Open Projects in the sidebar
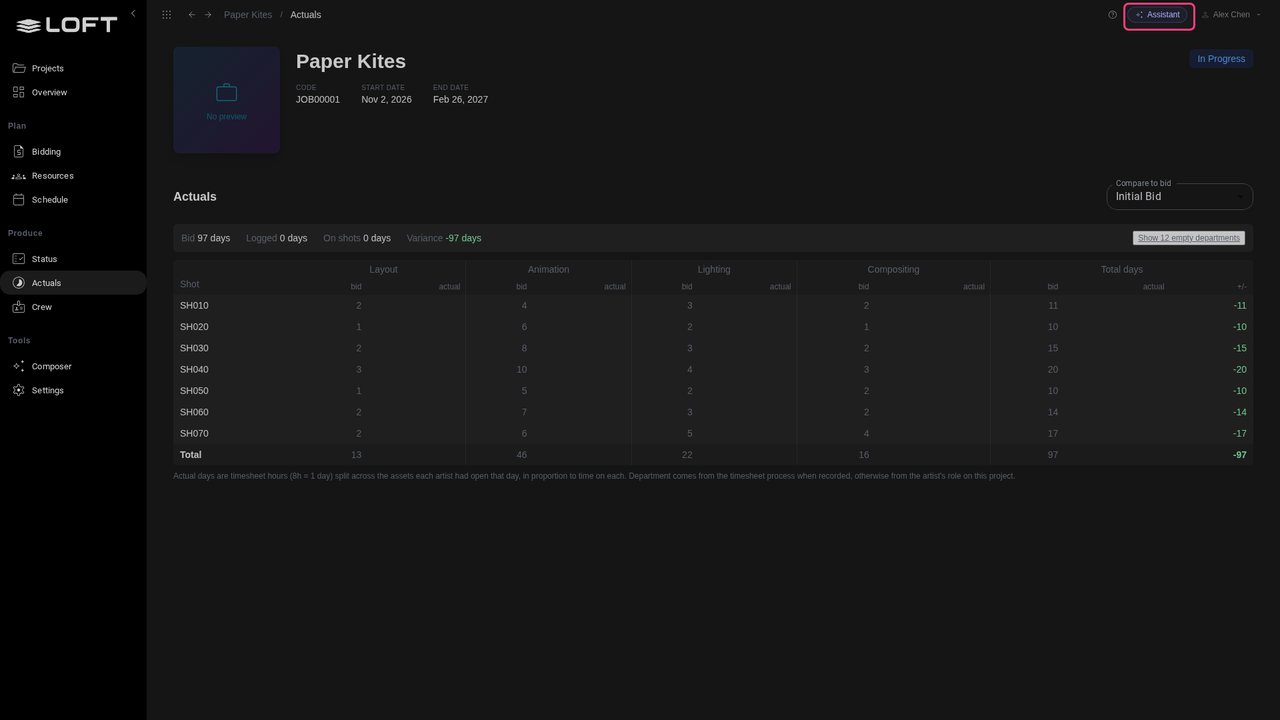The width and height of the screenshot is (1280, 720). tap(73, 68)
